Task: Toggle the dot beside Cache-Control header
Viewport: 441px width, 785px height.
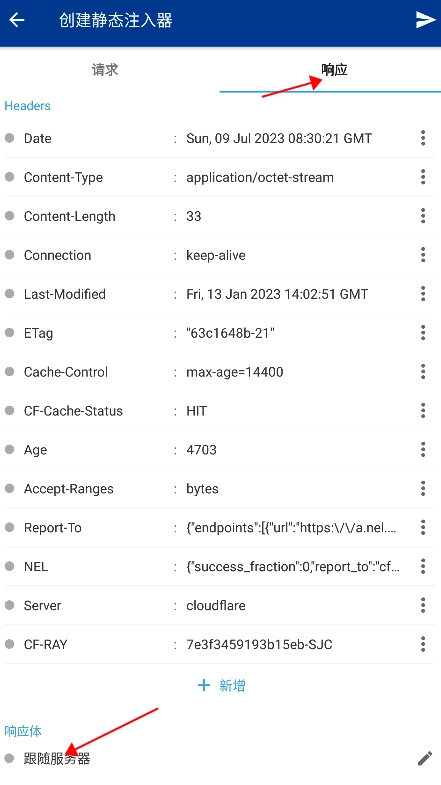Action: (x=10, y=371)
